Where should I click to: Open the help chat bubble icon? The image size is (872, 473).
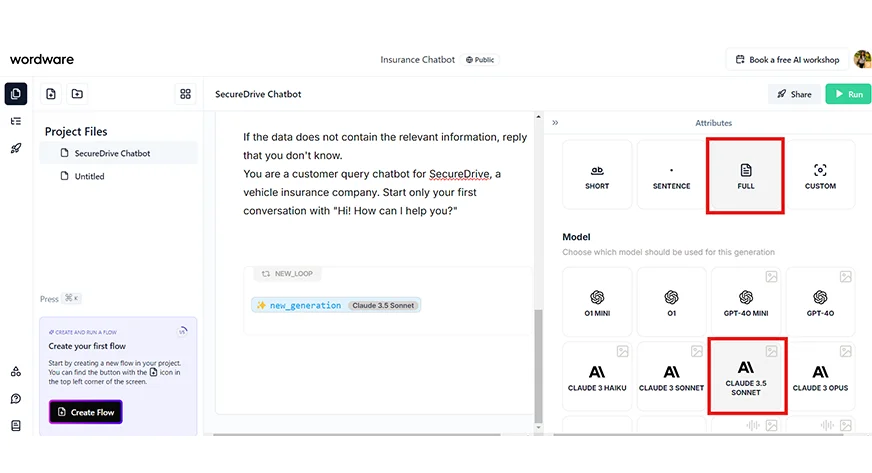point(16,399)
